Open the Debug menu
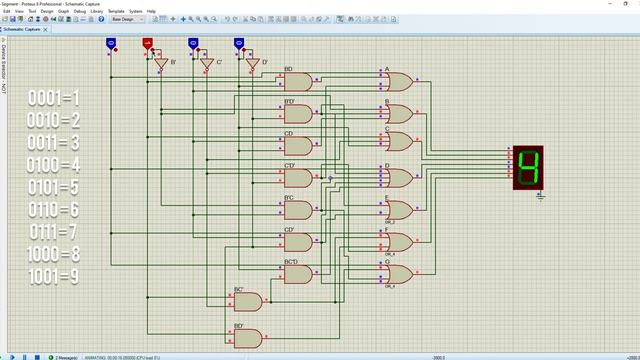 pos(80,11)
